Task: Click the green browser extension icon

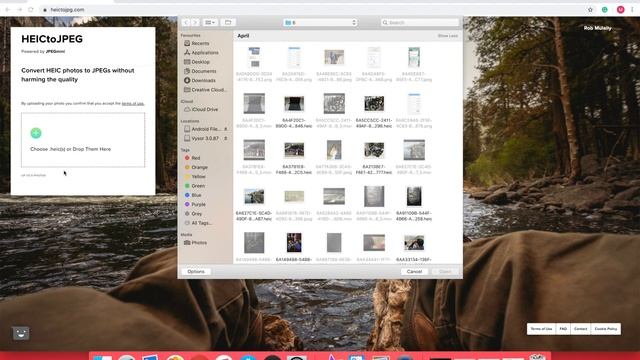Action: (605, 9)
